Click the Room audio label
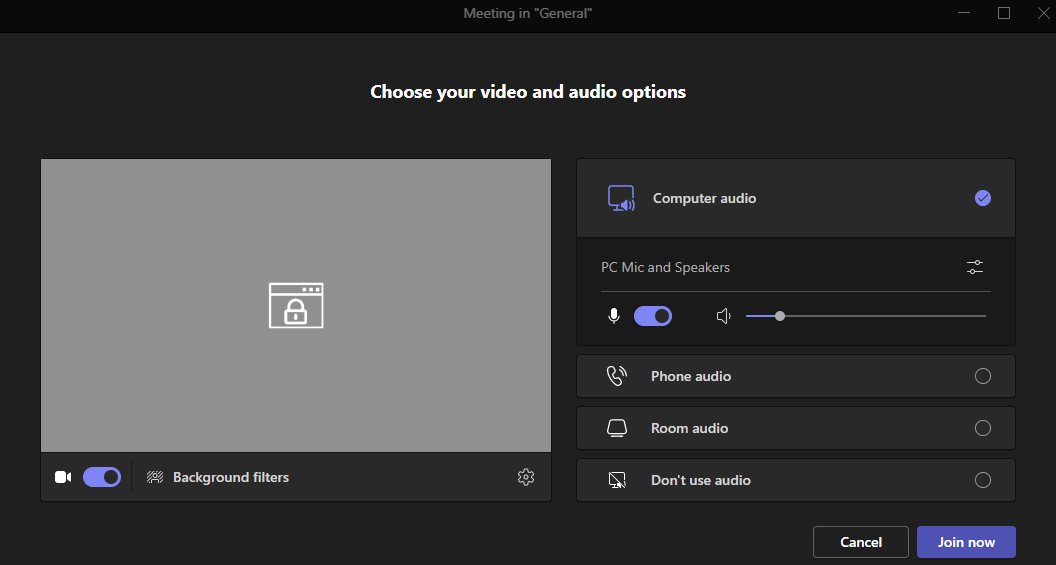 click(x=690, y=428)
